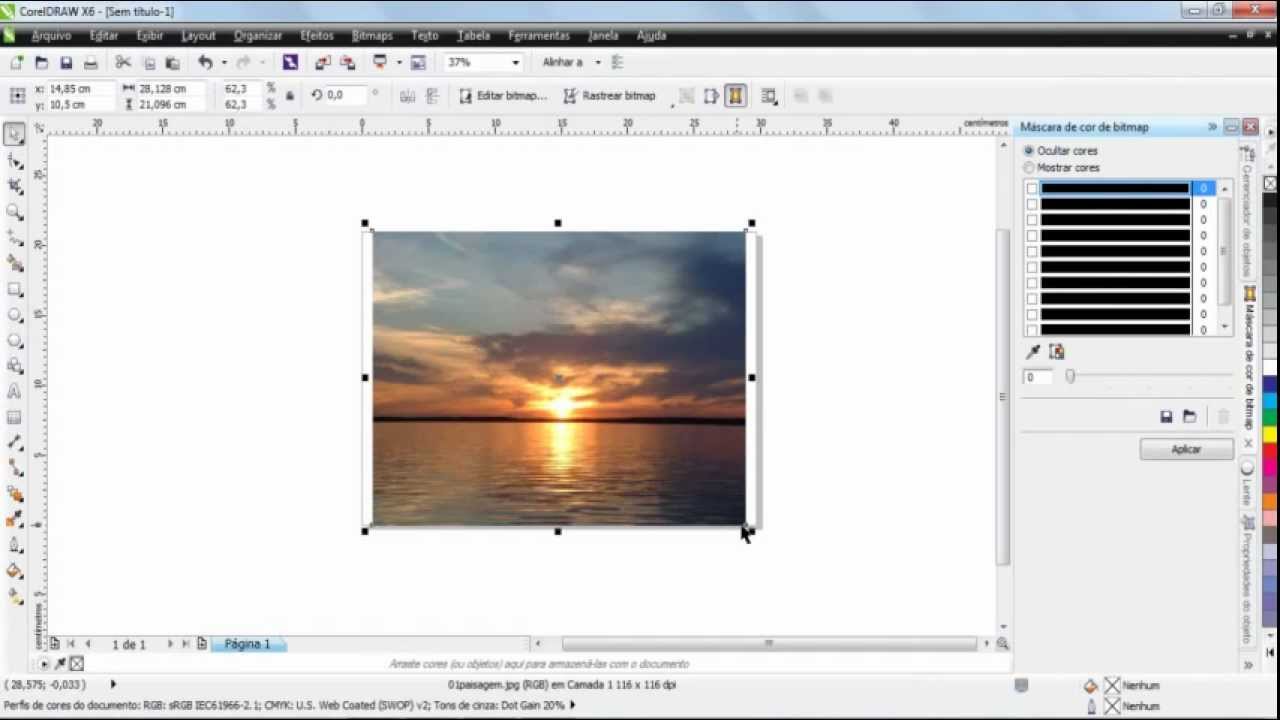The height and width of the screenshot is (720, 1280).
Task: Click the Open file icon in toolbar
Action: [41, 62]
